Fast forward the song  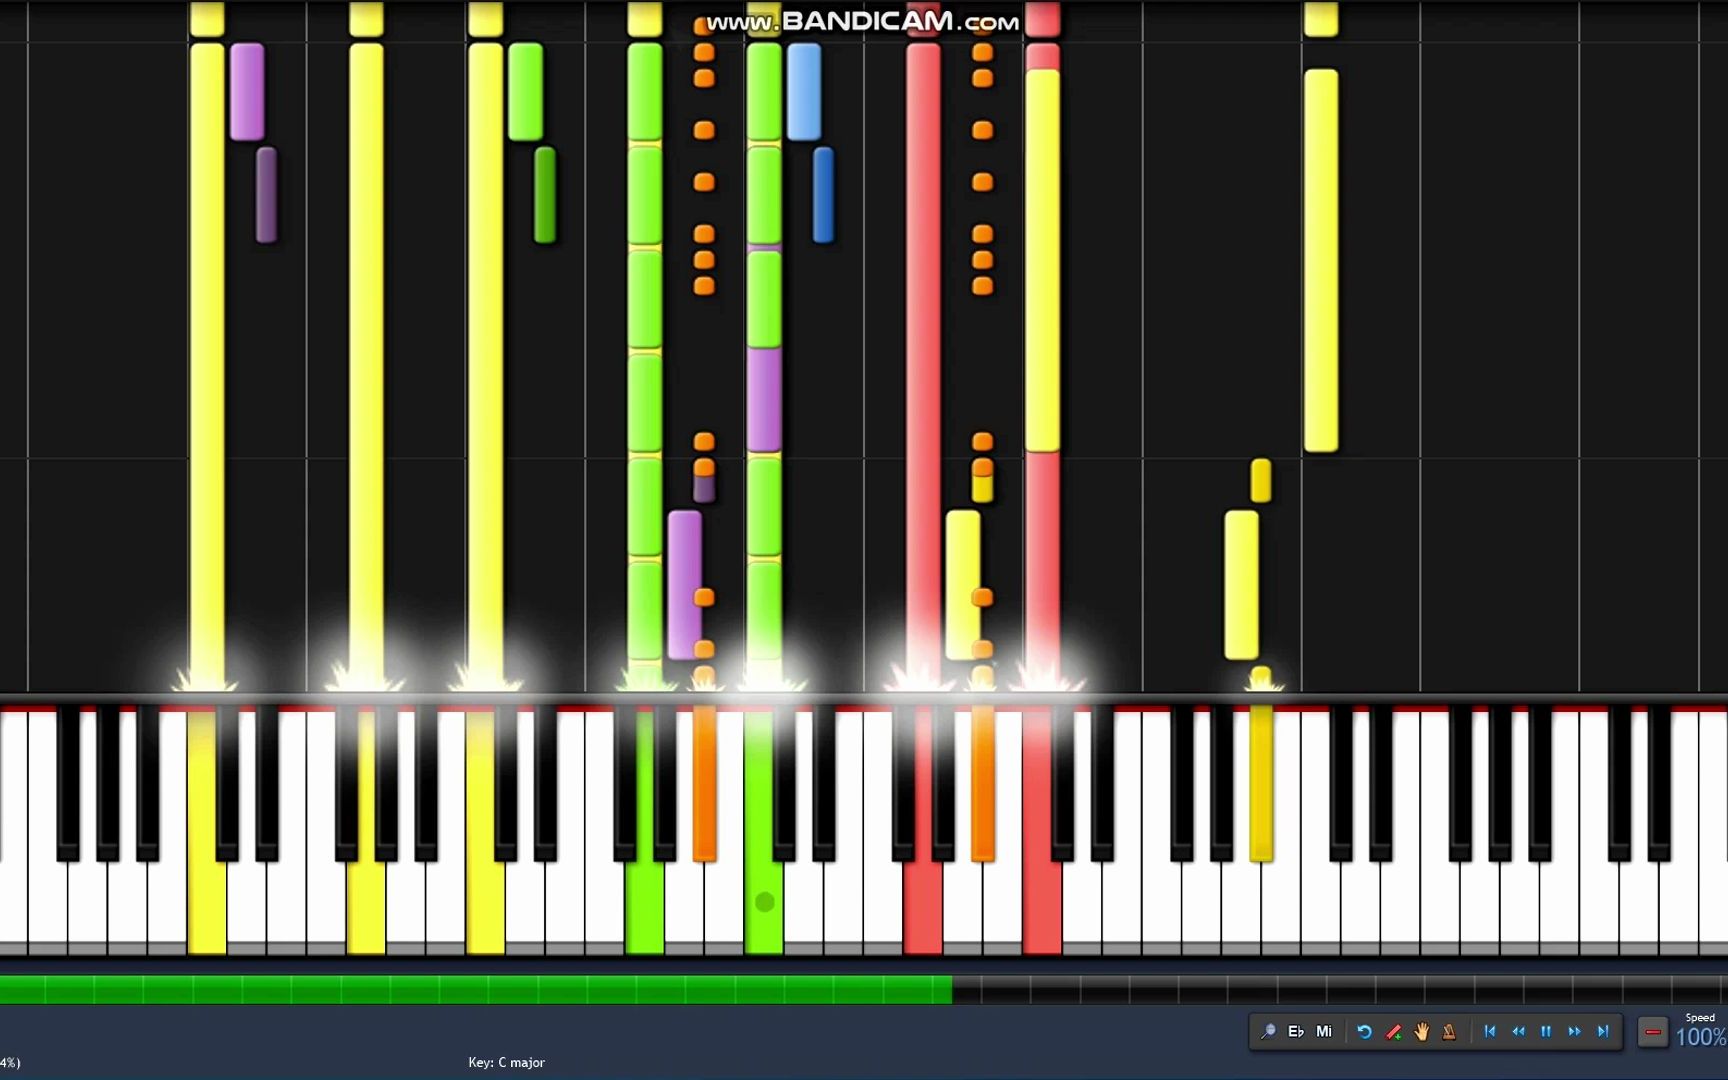pyautogui.click(x=1574, y=1031)
